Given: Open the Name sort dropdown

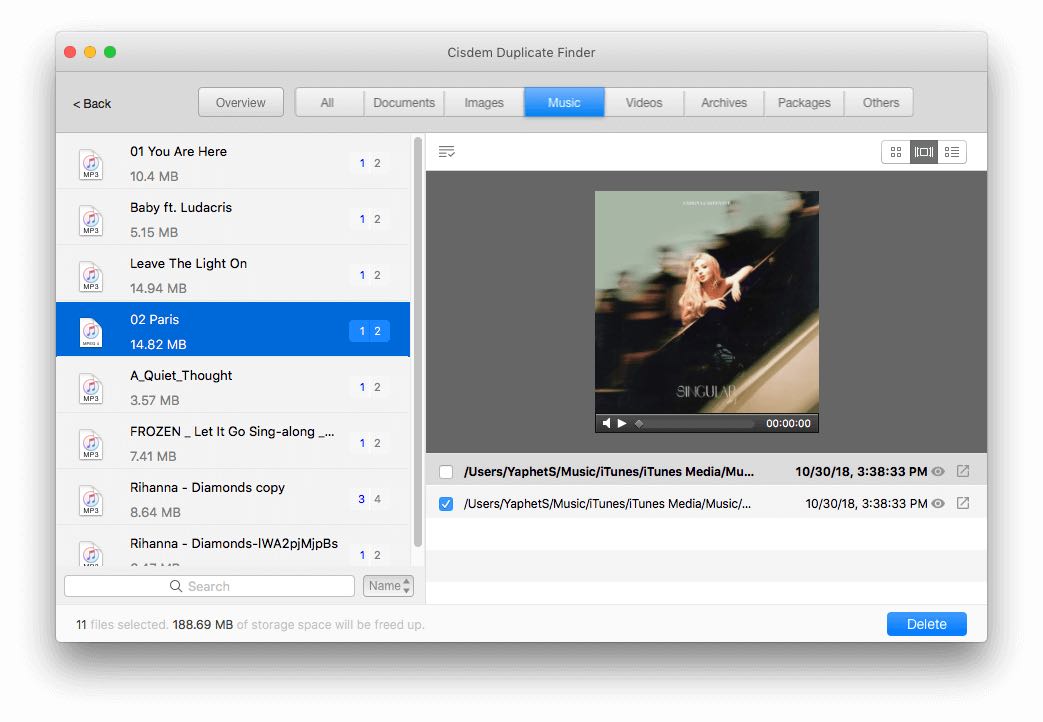Looking at the screenshot, I should (388, 586).
